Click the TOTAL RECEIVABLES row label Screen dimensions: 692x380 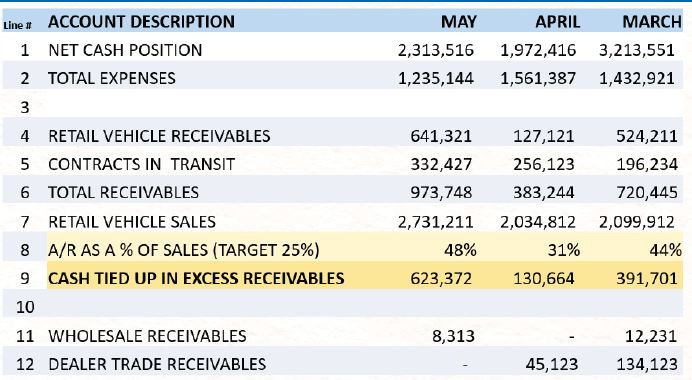[x=124, y=192]
